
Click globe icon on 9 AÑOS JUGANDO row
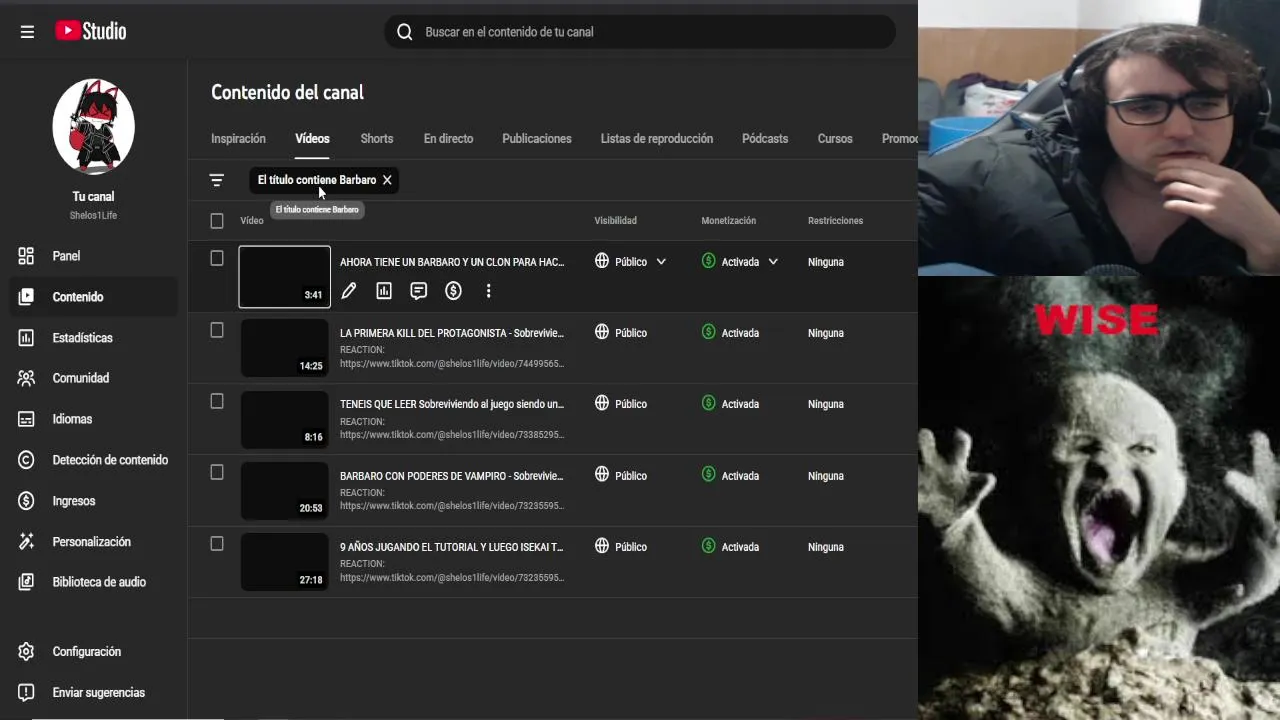point(602,546)
